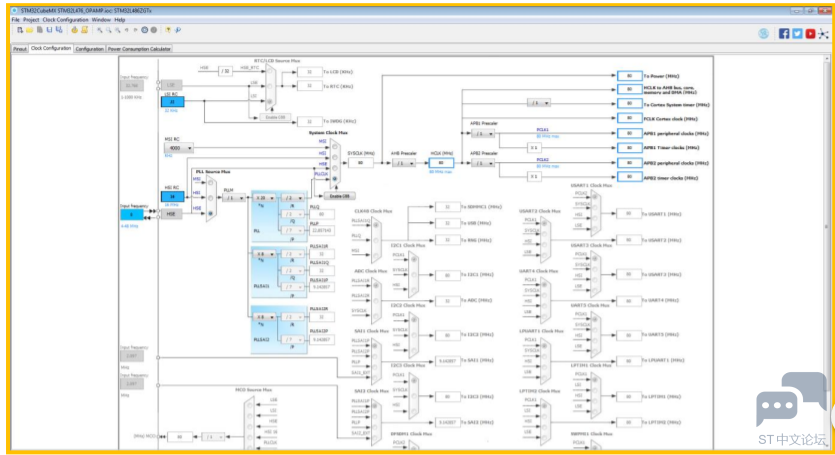Select MSI in PLL Source Mux
Screen dimensions: 835x455
pyautogui.click(x=211, y=183)
